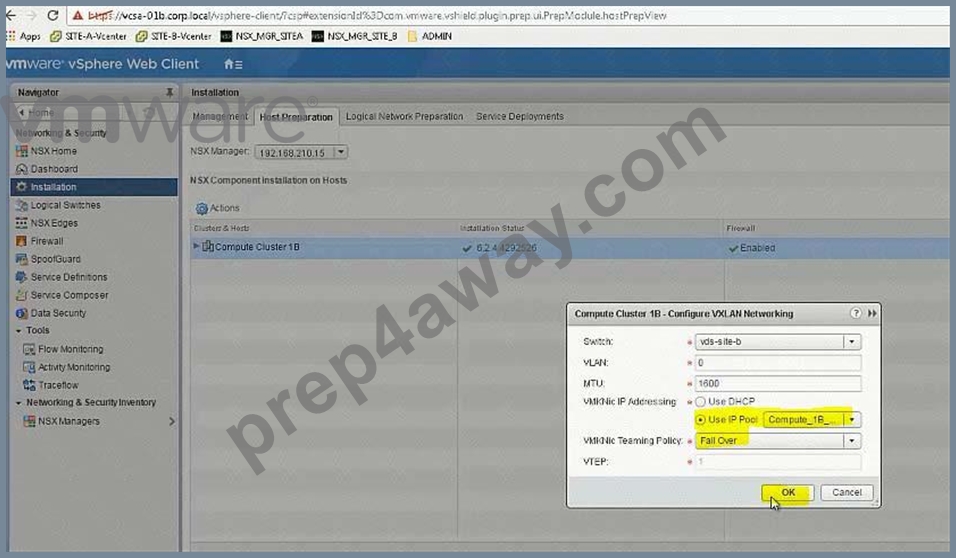Open NSX Edges
Screen dimensions: 956x558
[x=46, y=223]
